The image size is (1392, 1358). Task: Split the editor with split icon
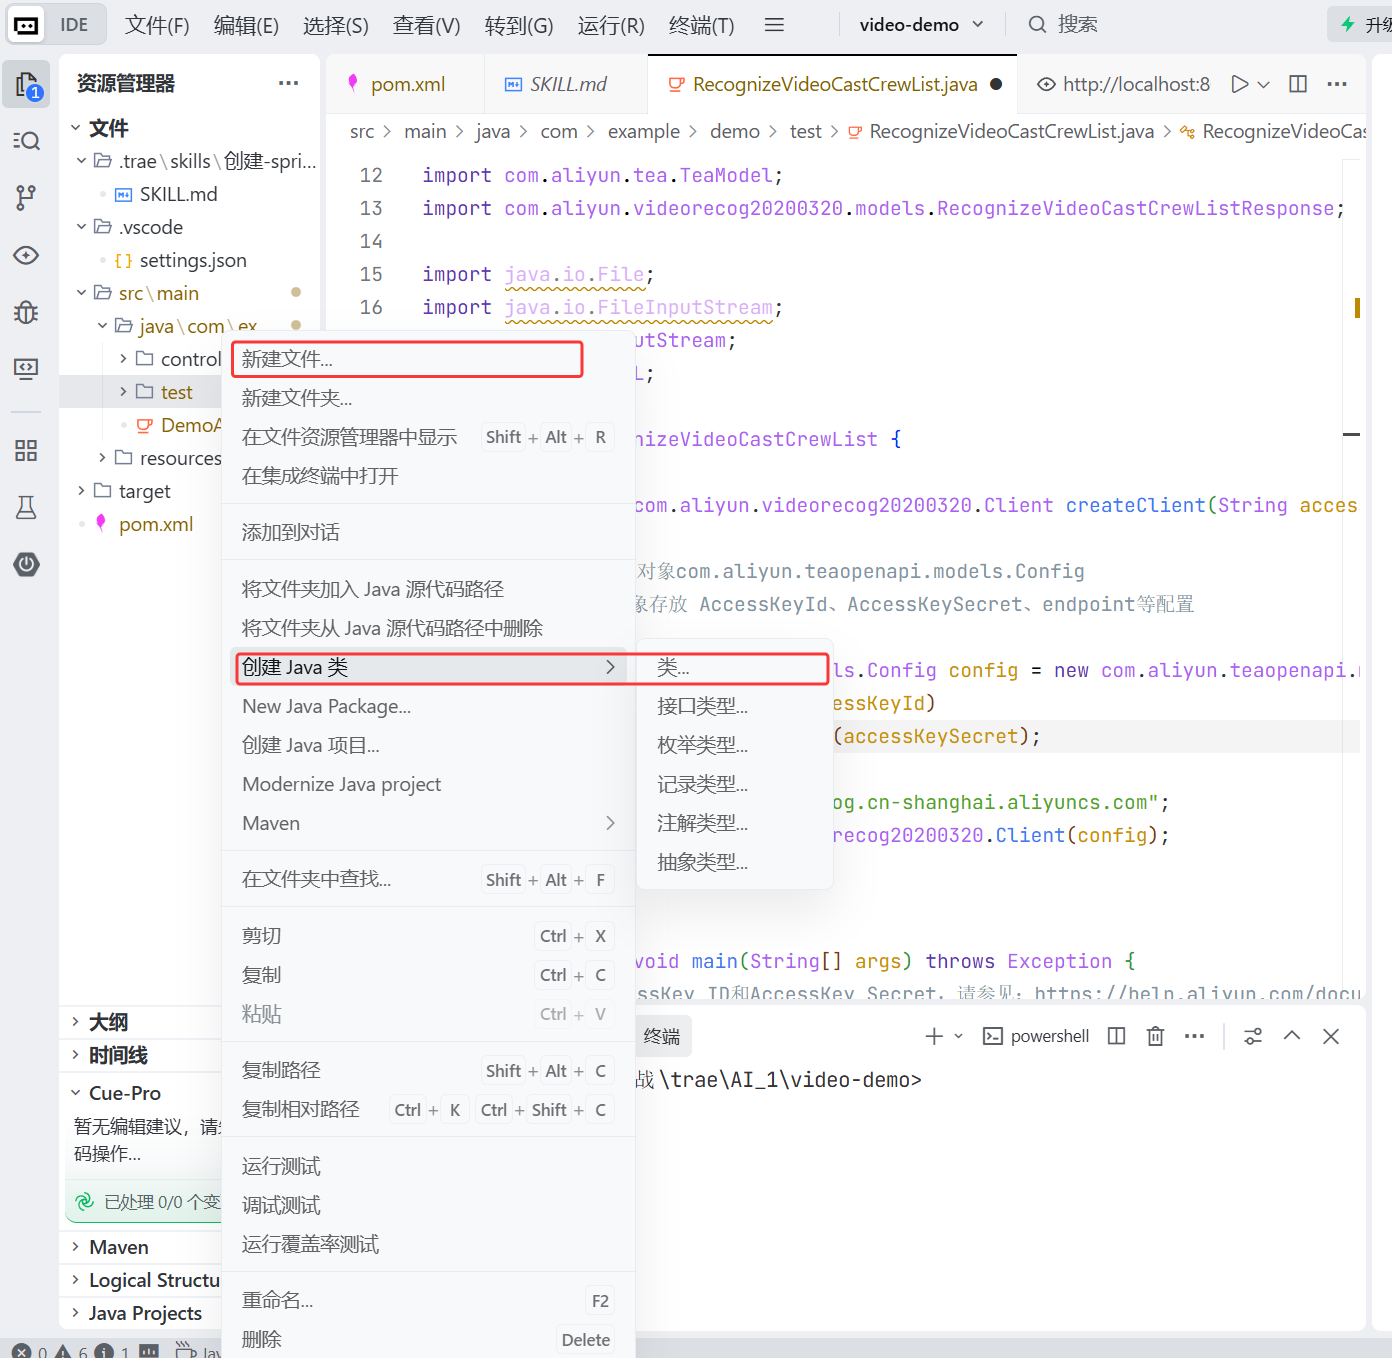coord(1298,84)
